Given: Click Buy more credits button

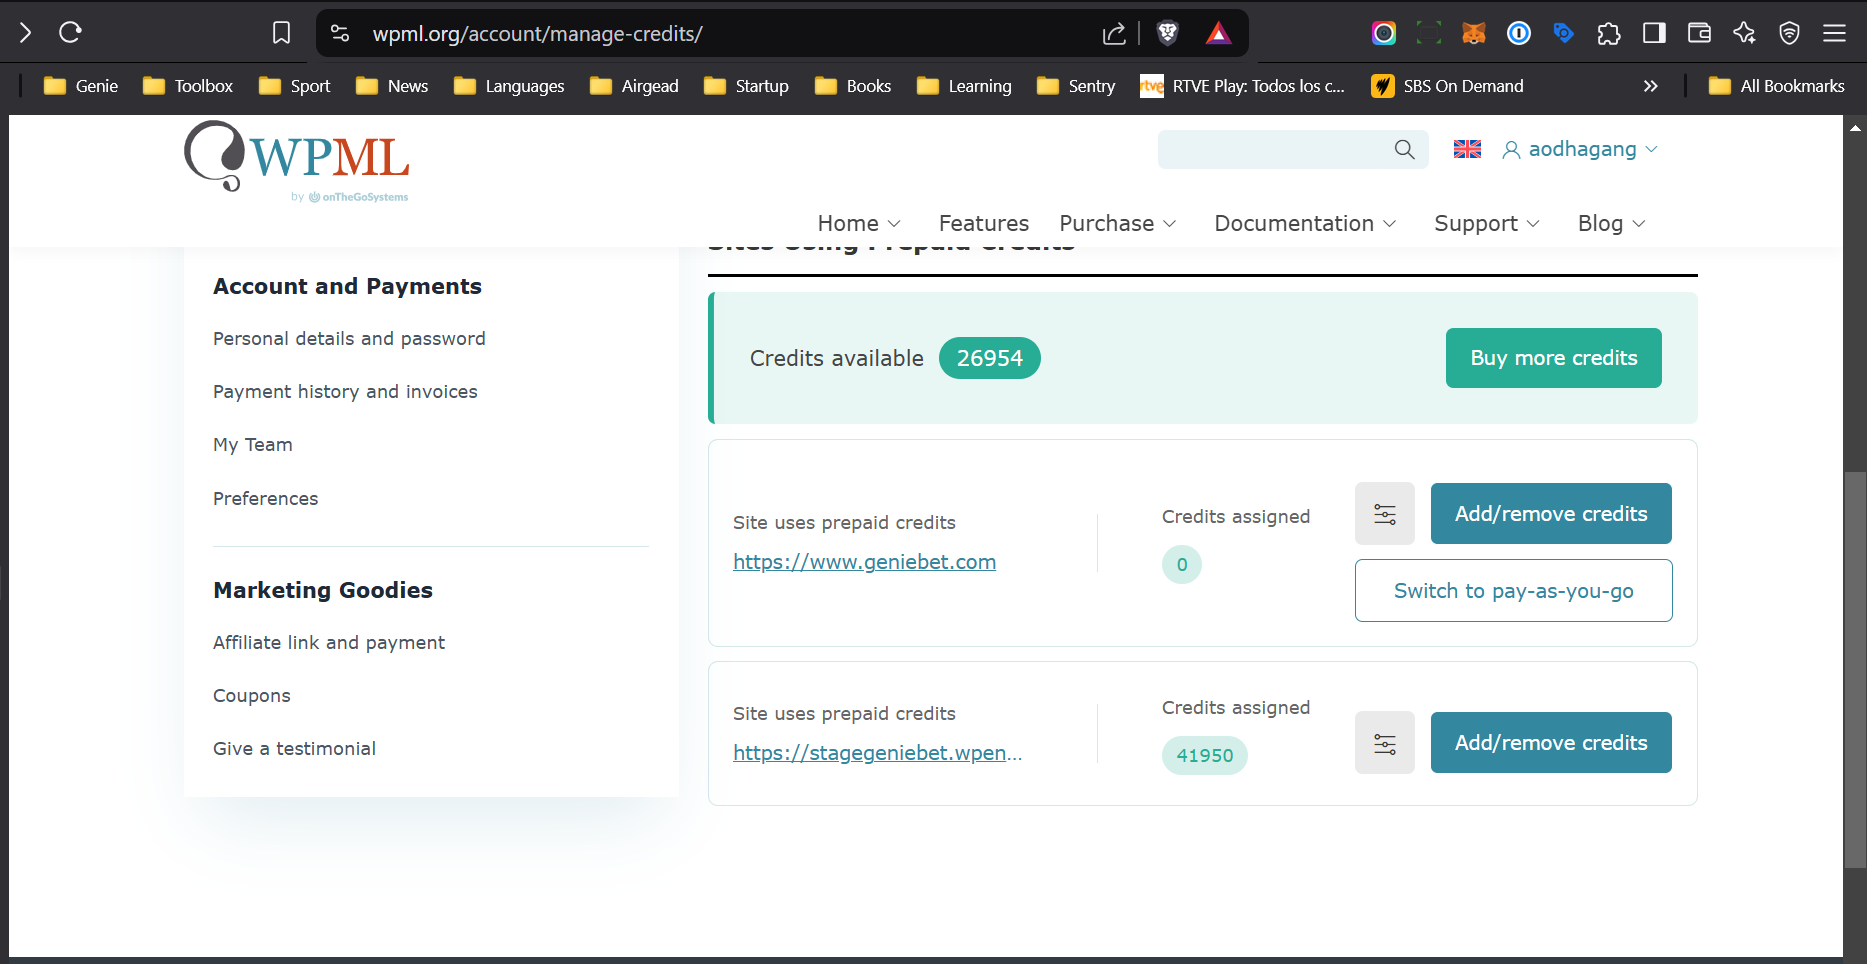Looking at the screenshot, I should pyautogui.click(x=1554, y=358).
